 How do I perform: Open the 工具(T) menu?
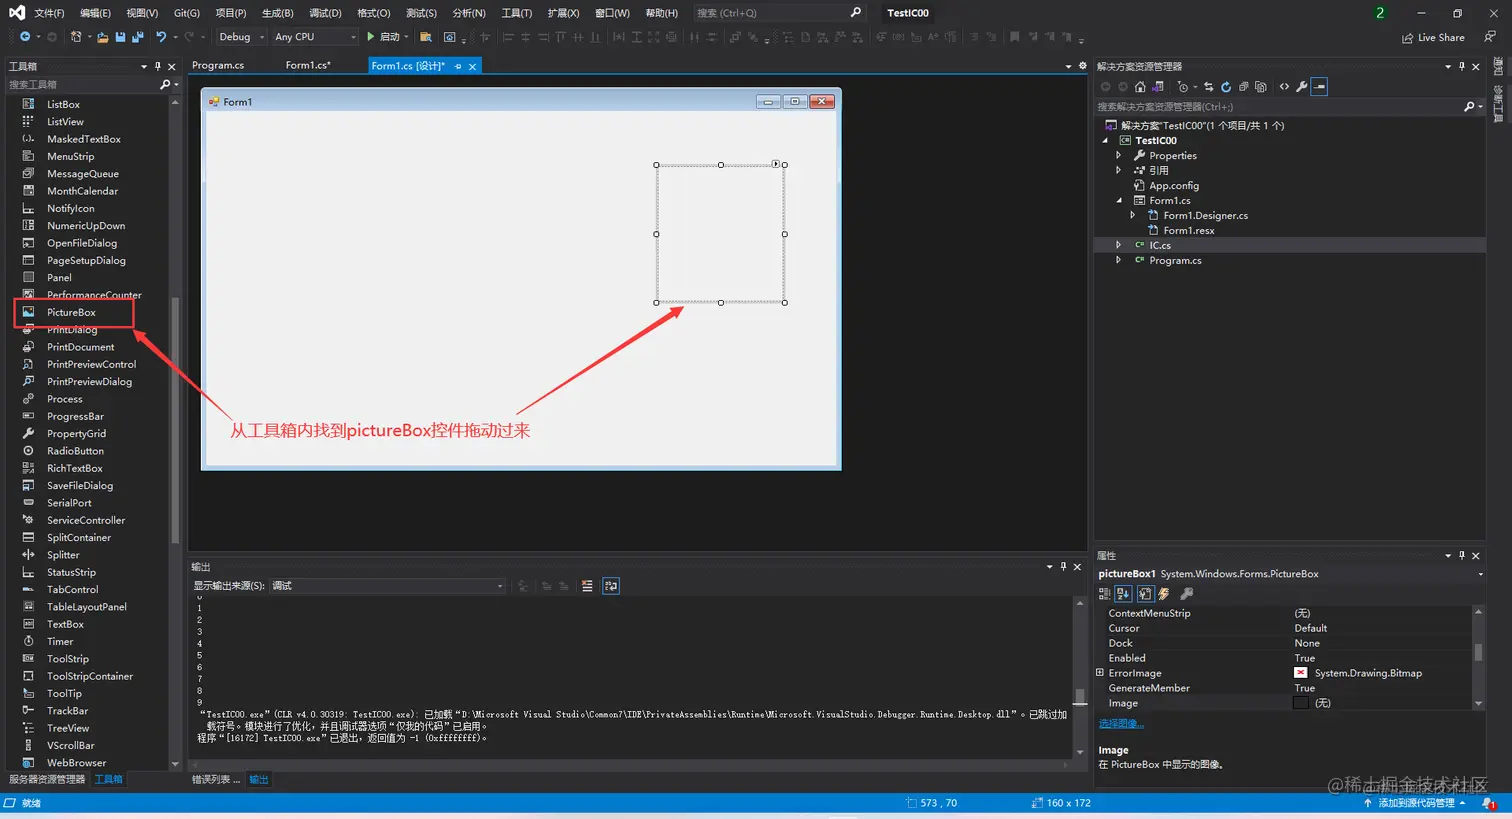[517, 13]
